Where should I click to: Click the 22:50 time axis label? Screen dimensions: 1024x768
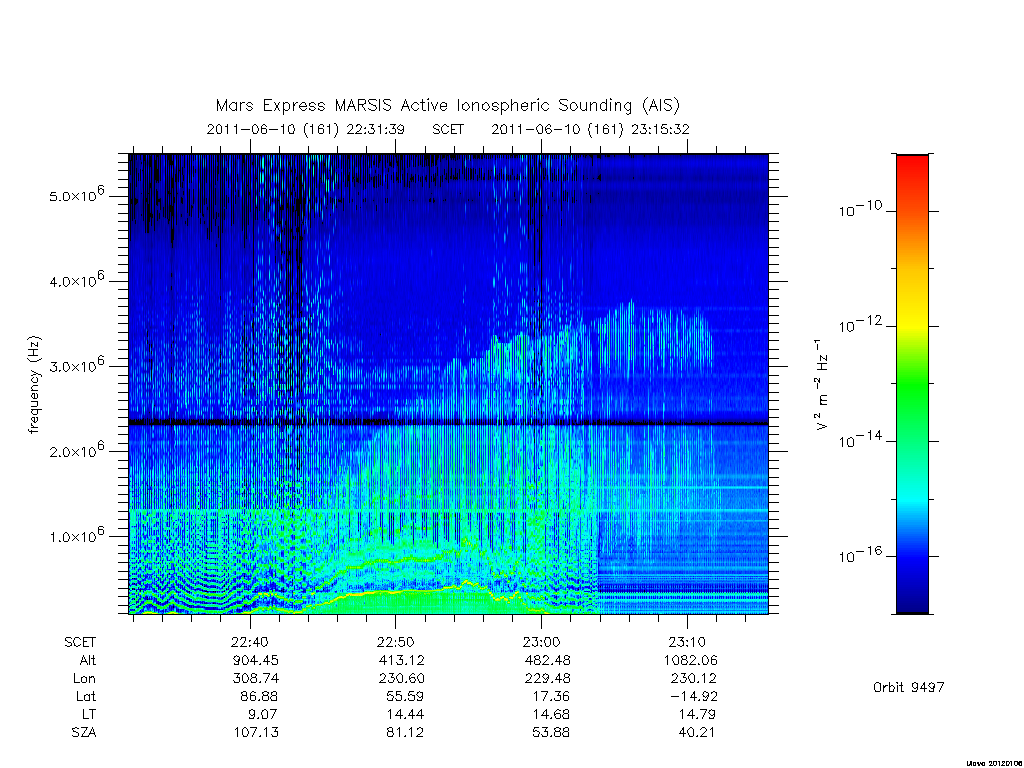tap(395, 642)
